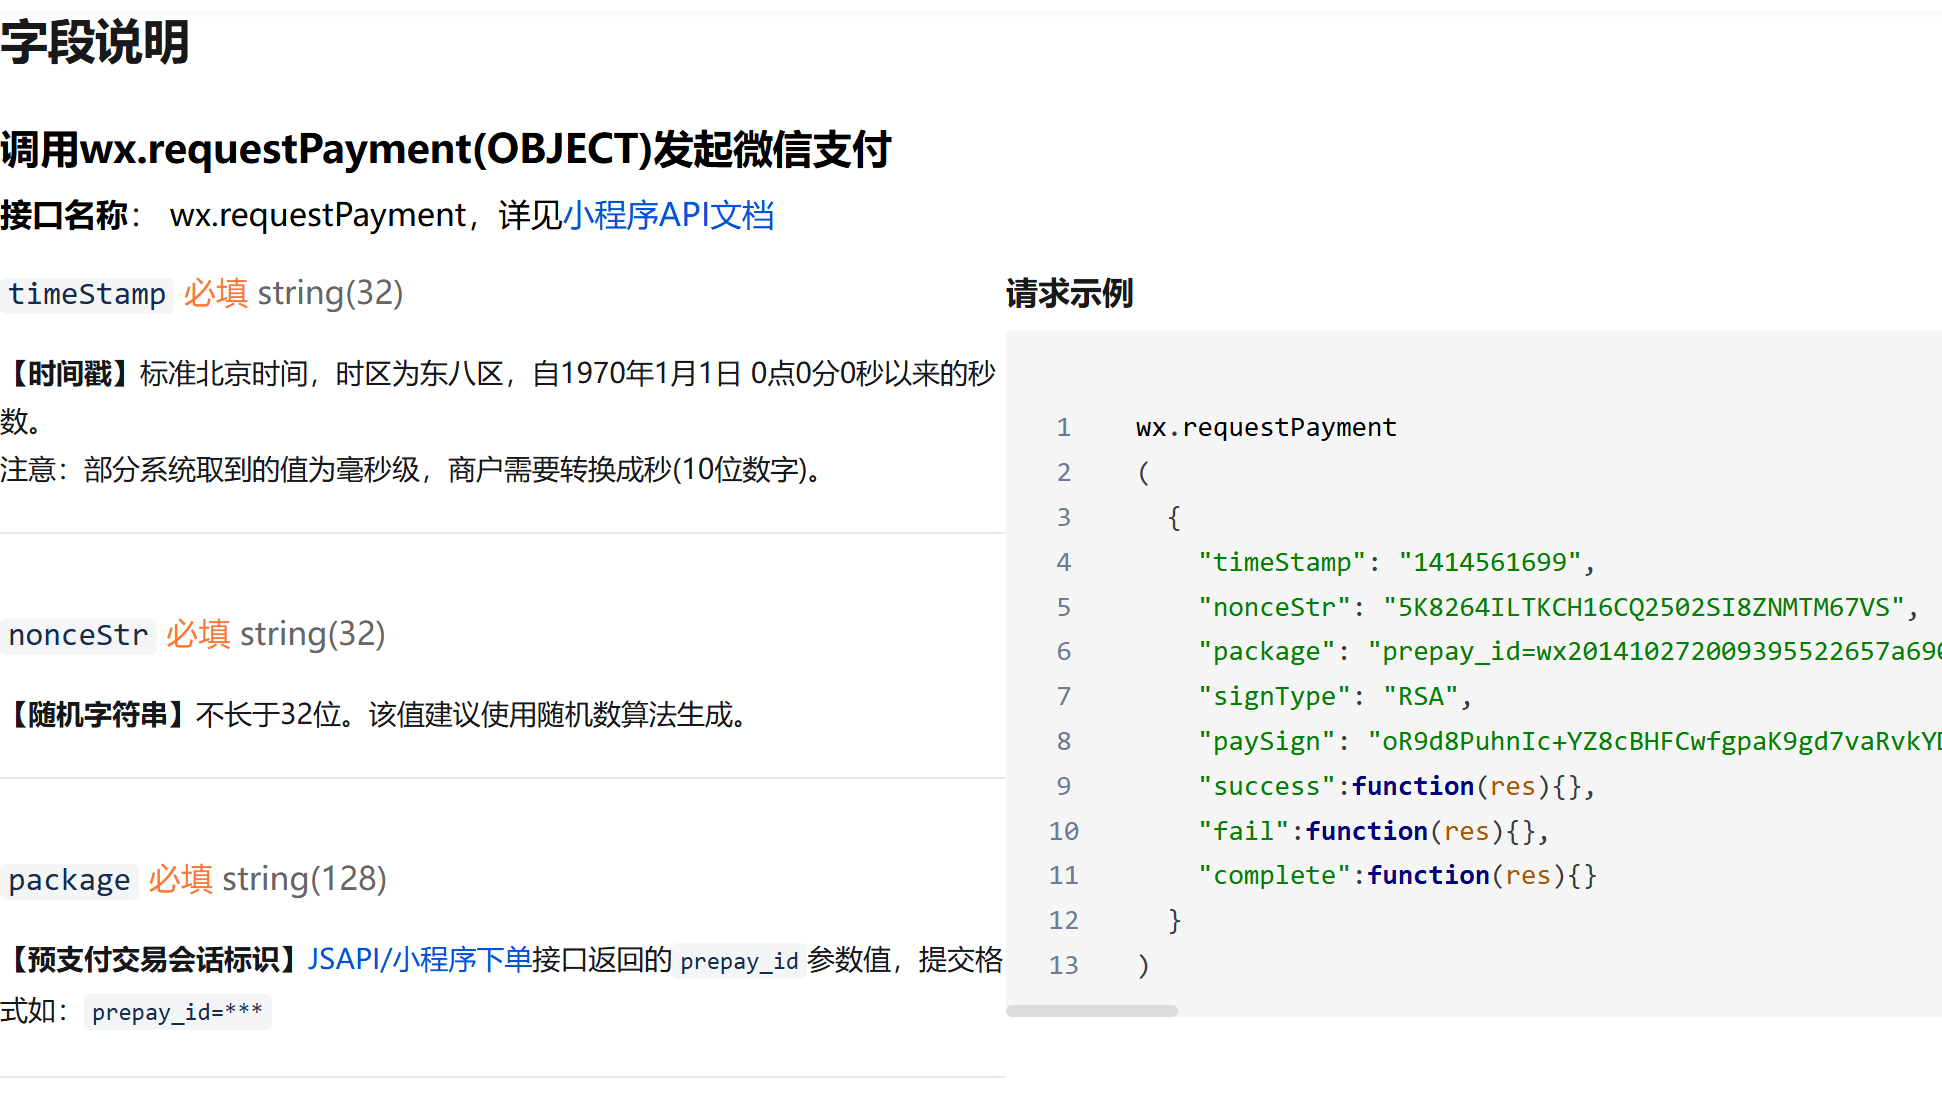
Task: Open the 小程序API文档 link
Action: (x=668, y=215)
